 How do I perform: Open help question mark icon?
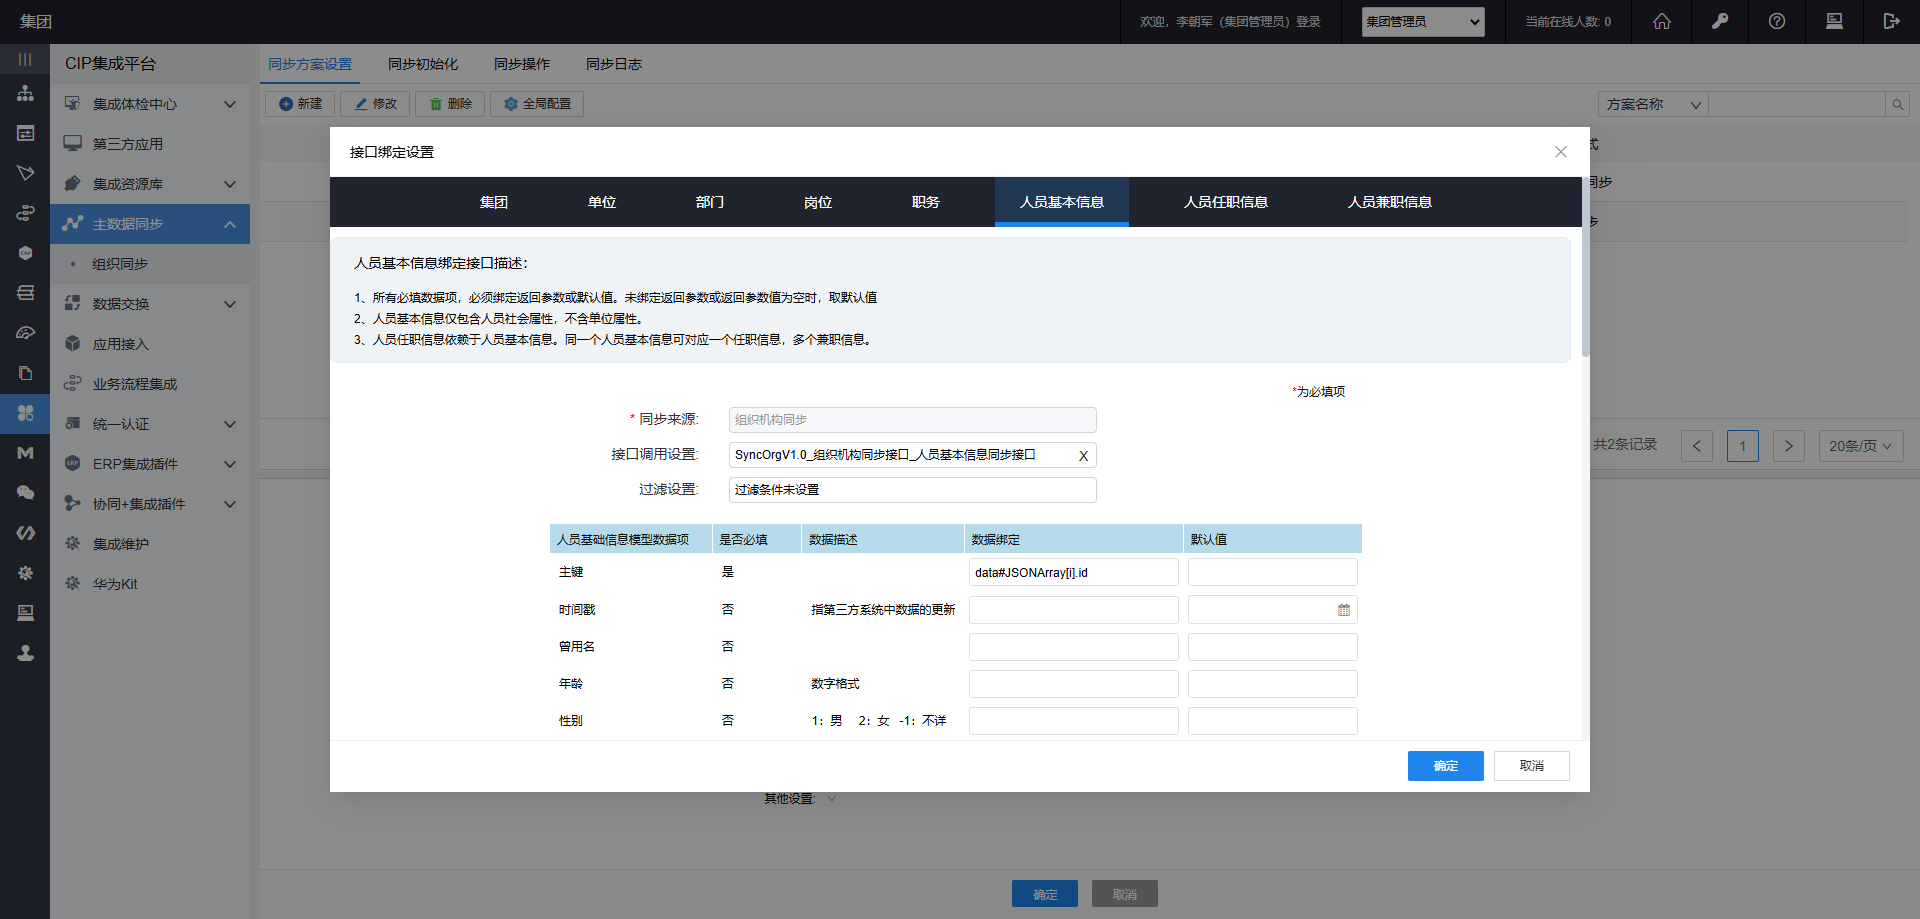[x=1777, y=21]
